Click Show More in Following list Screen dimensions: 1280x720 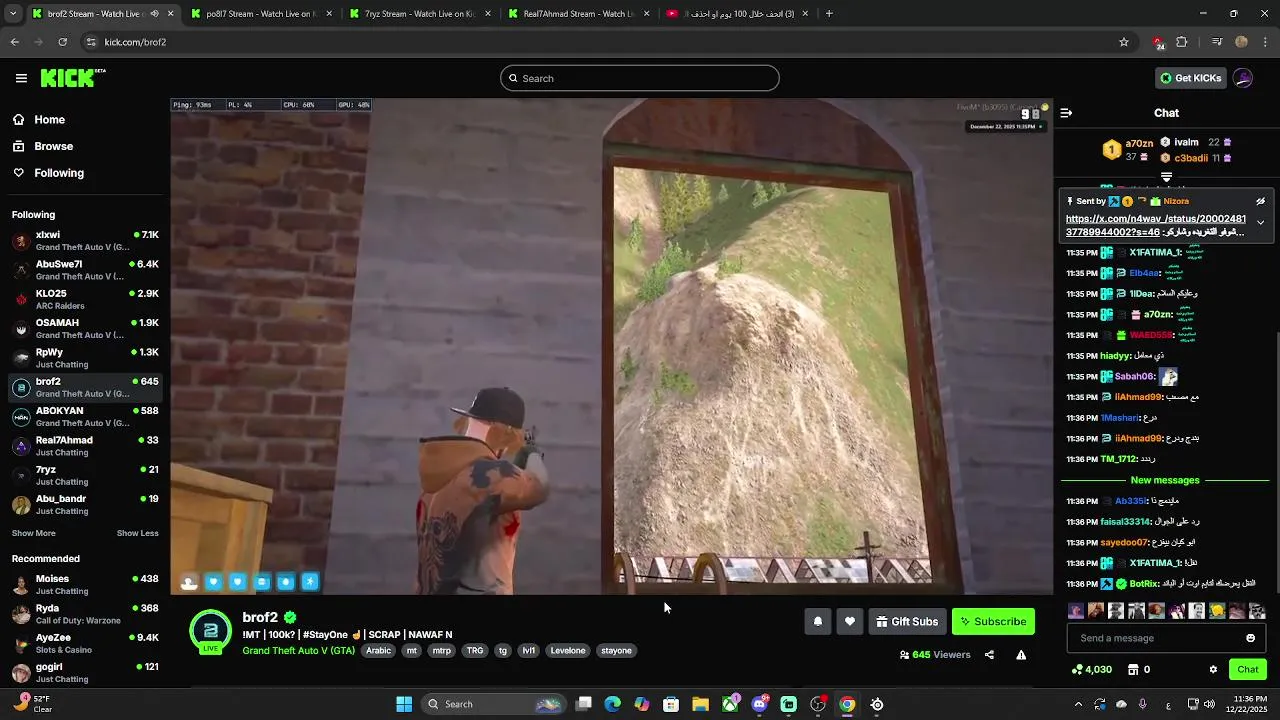pyautogui.click(x=34, y=533)
